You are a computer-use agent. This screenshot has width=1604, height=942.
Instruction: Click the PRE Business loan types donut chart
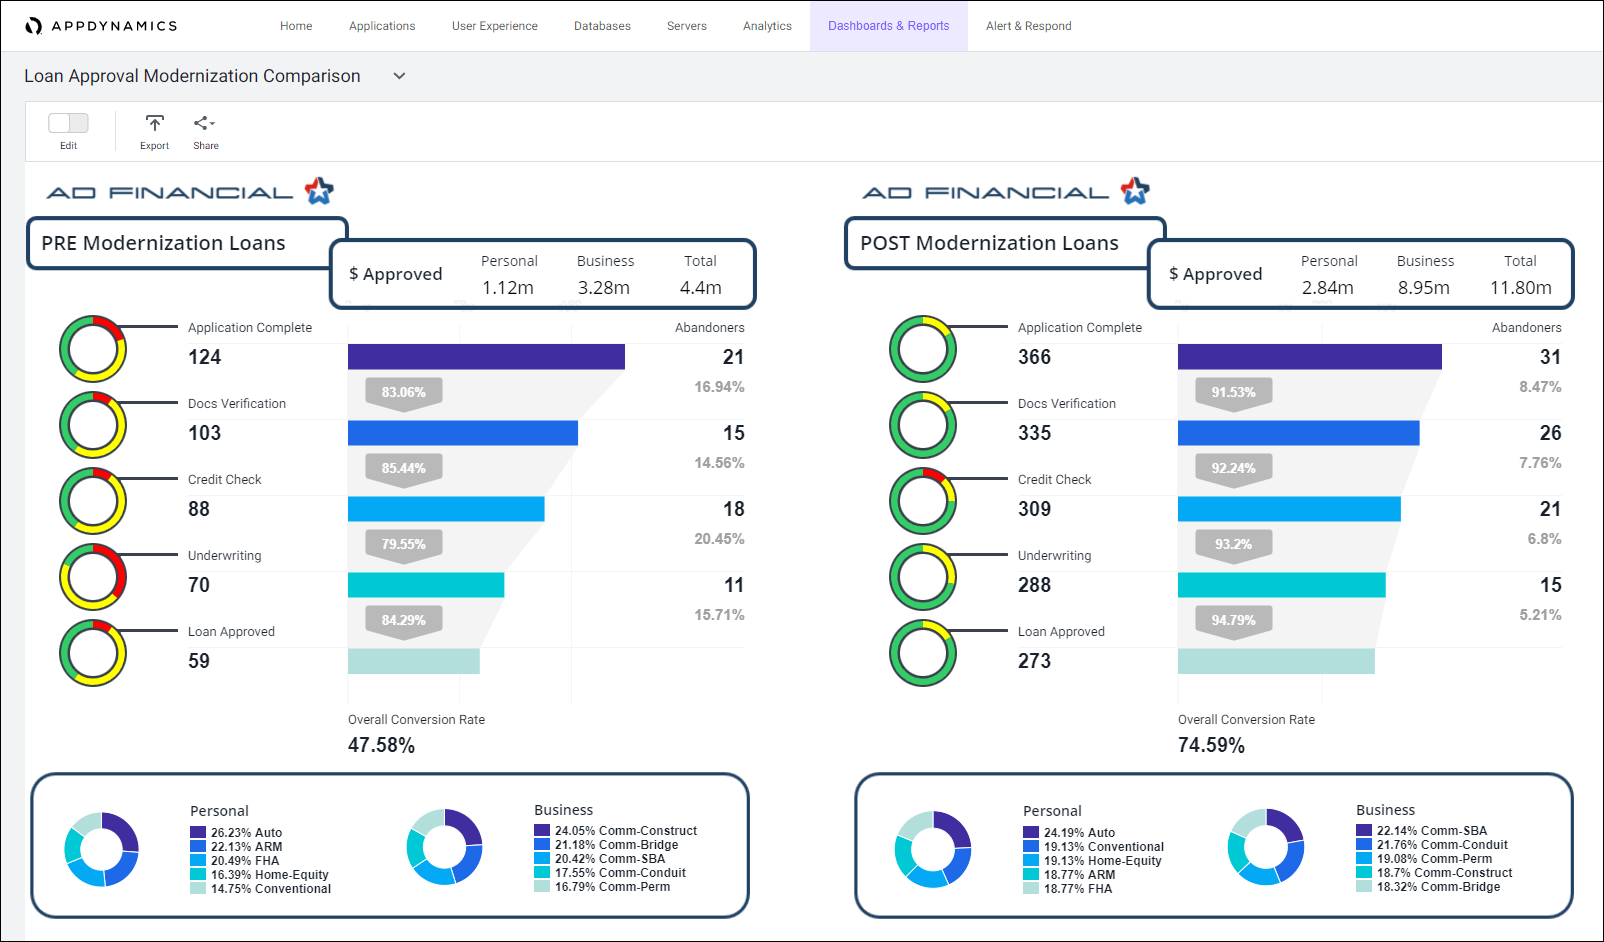(444, 847)
